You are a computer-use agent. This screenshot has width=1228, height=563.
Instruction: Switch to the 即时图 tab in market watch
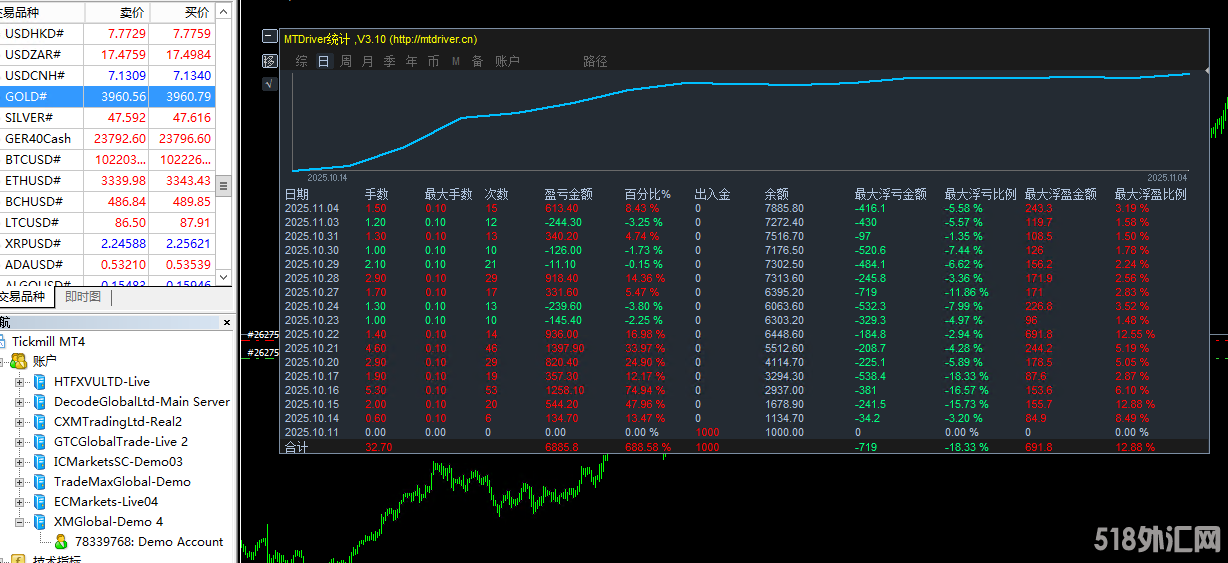pos(83,297)
